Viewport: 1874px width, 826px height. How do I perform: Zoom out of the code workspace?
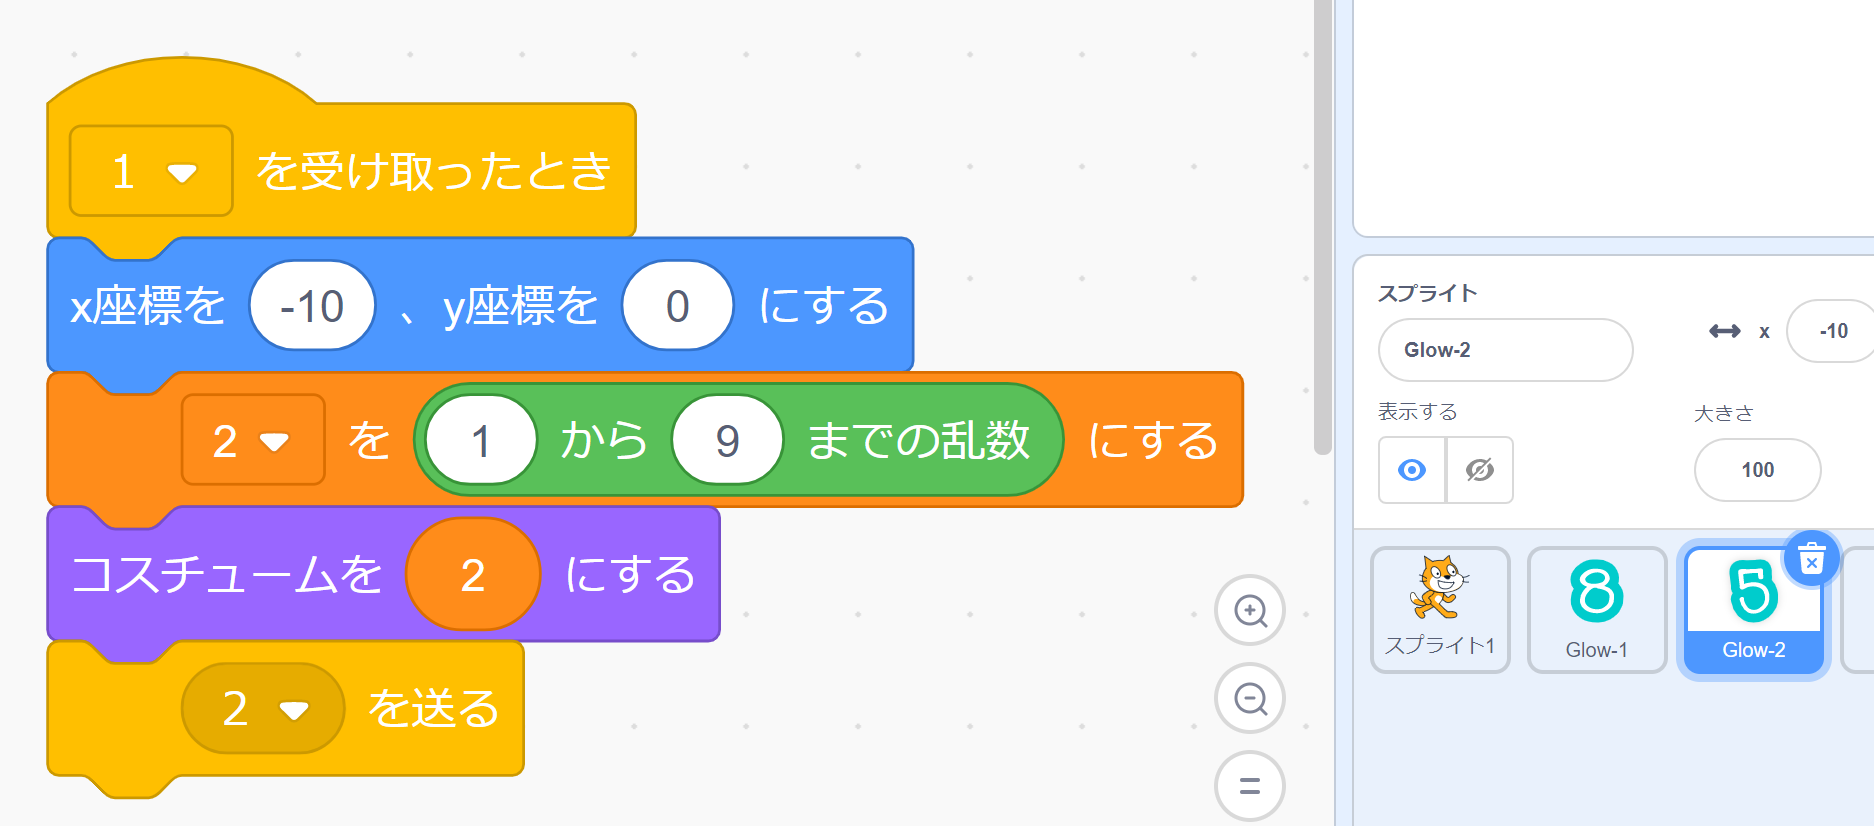tap(1250, 698)
